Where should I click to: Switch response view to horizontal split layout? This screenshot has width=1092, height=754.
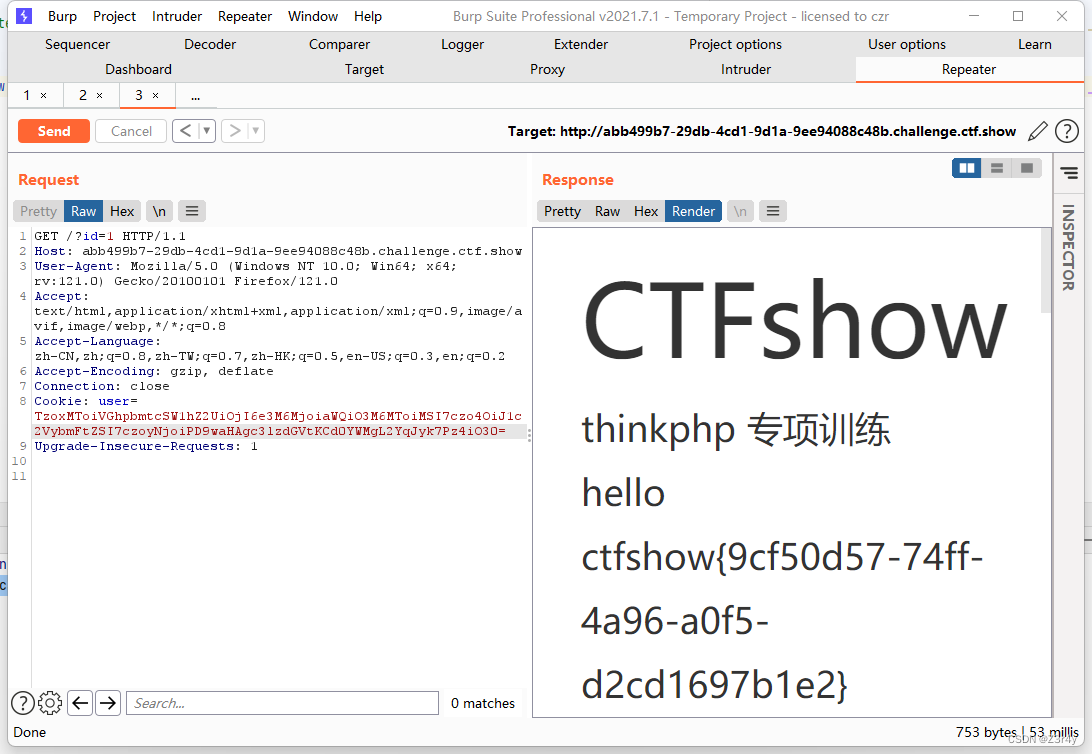(996, 167)
